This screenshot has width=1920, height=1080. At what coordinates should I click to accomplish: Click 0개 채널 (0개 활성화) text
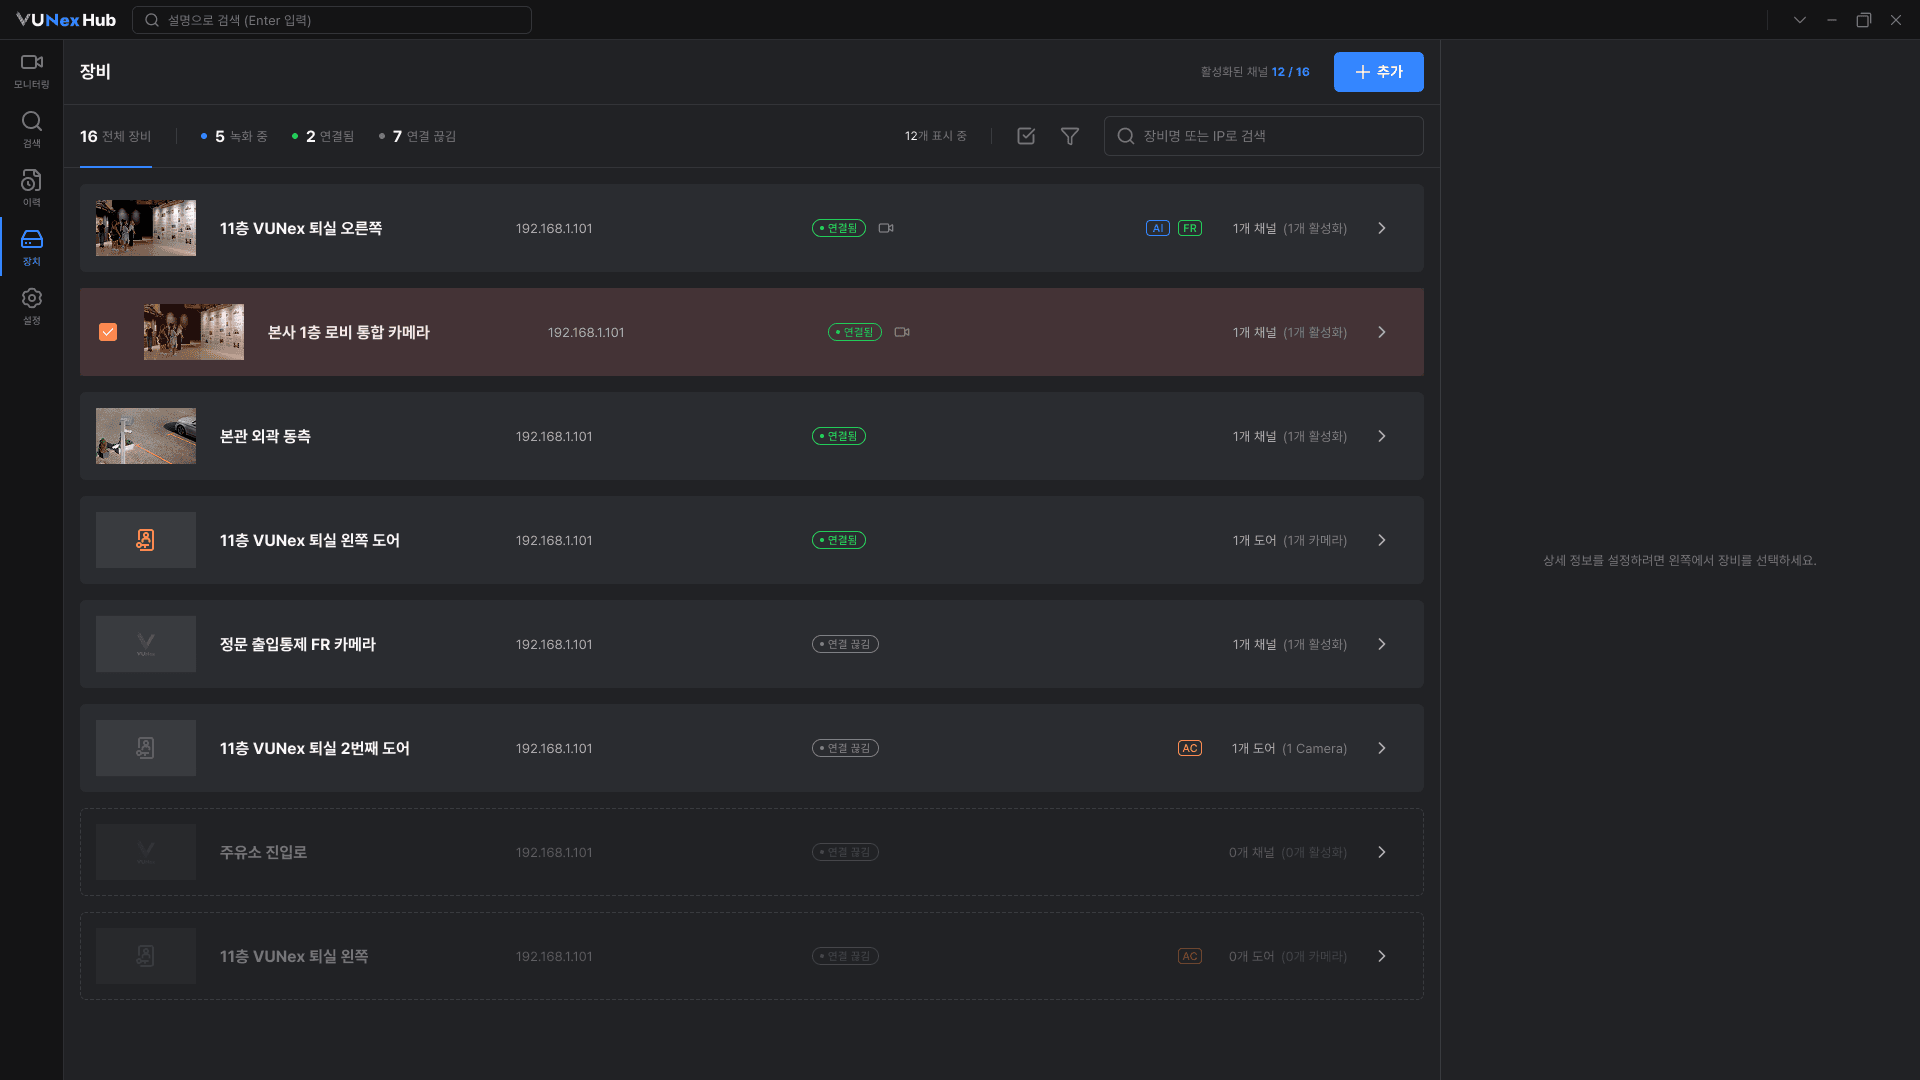click(x=1288, y=852)
